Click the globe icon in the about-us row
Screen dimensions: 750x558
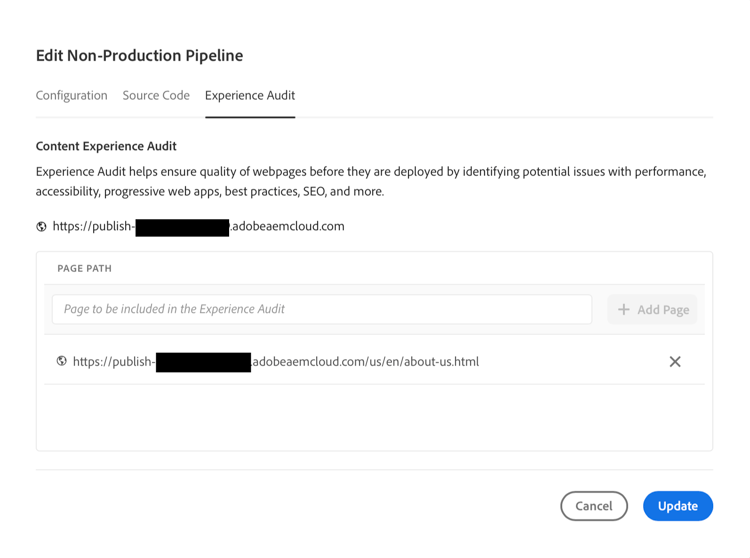[62, 362]
